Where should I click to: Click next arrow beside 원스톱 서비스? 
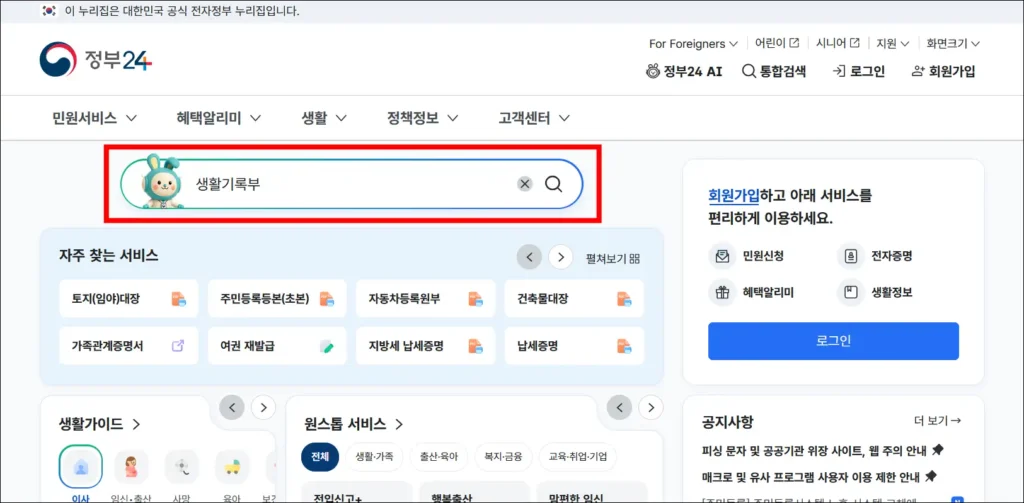pos(650,408)
